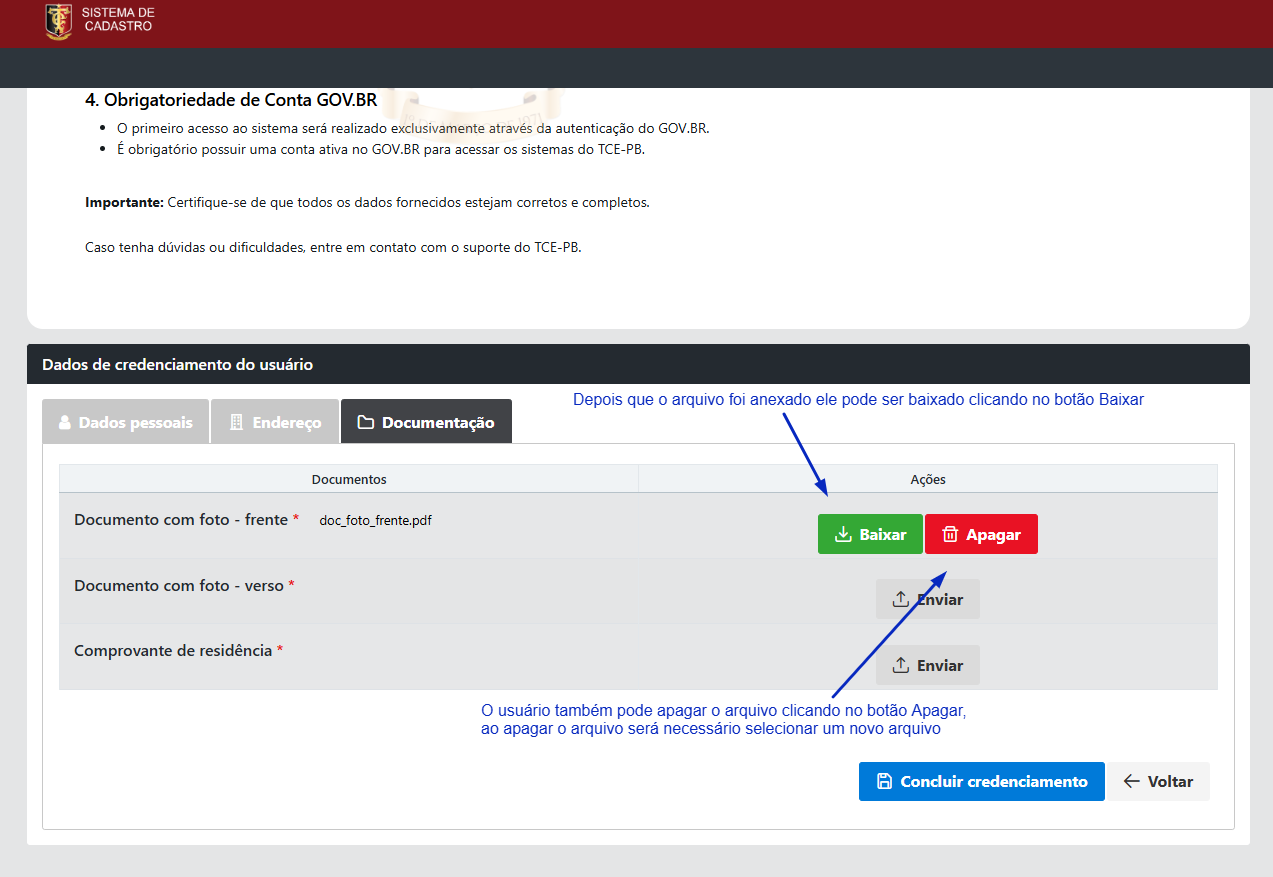
Task: Click upload icon in Comprovante de residência row
Action: (x=901, y=665)
